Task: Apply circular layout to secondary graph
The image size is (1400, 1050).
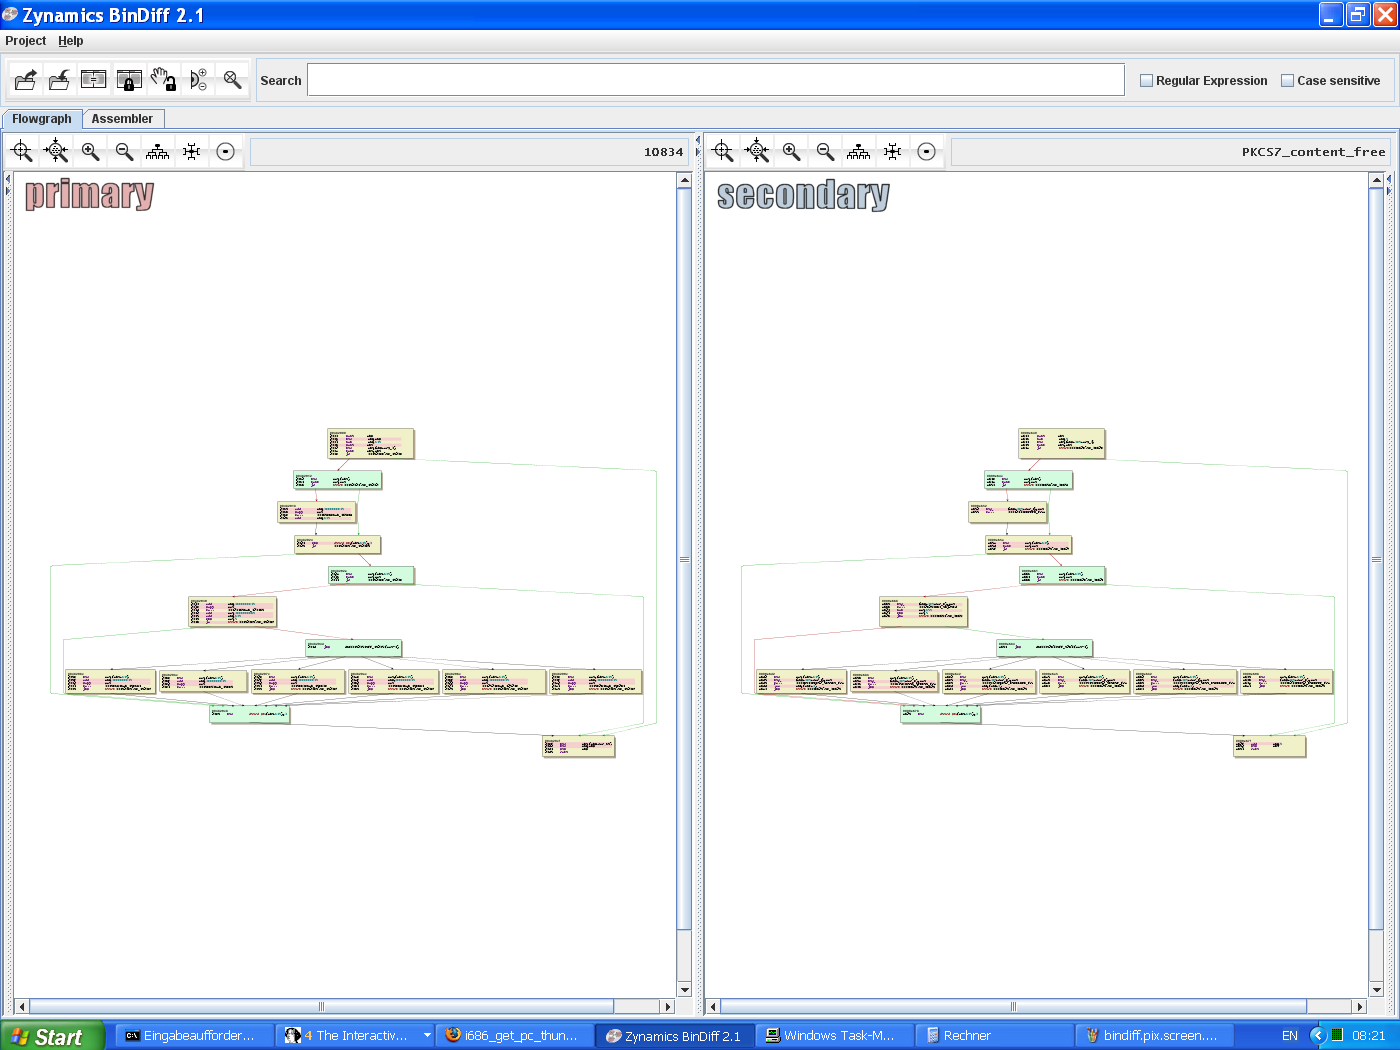Action: click(927, 152)
